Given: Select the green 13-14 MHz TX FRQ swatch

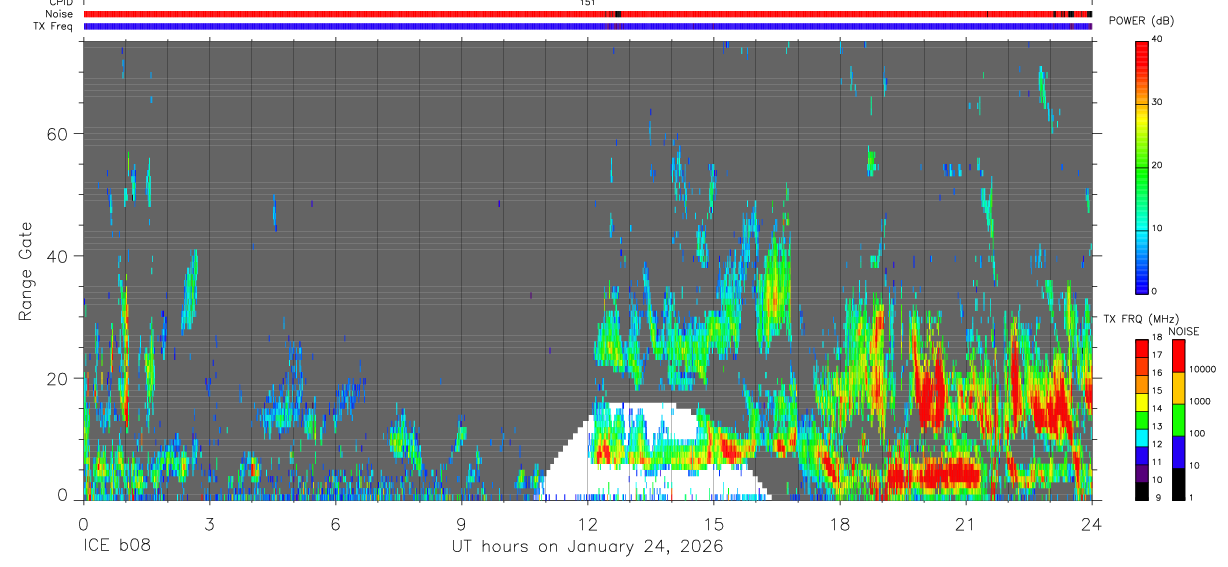Looking at the screenshot, I should 1142,418.
